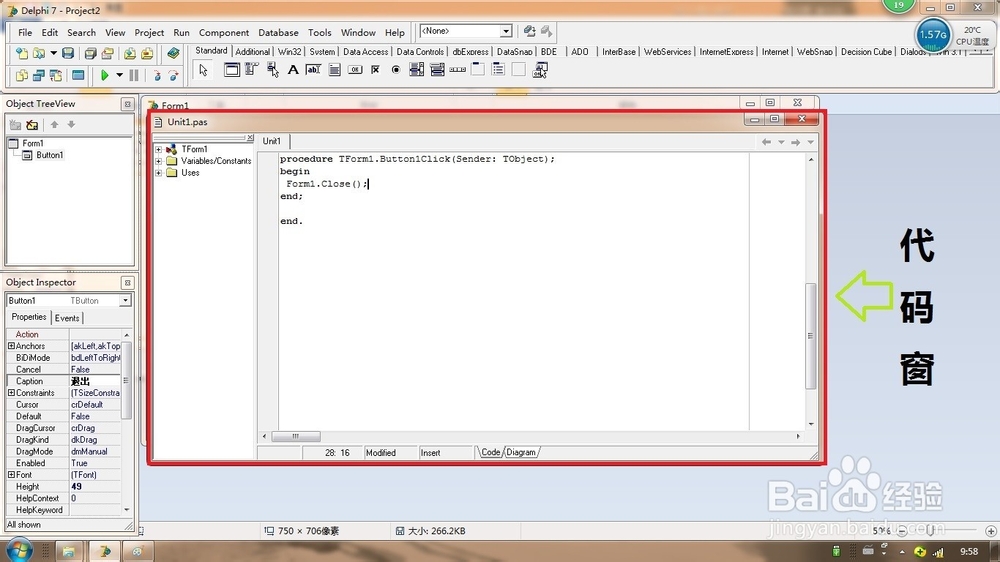1000x562 pixels.
Task: Select the Button component icon
Action: click(355, 70)
